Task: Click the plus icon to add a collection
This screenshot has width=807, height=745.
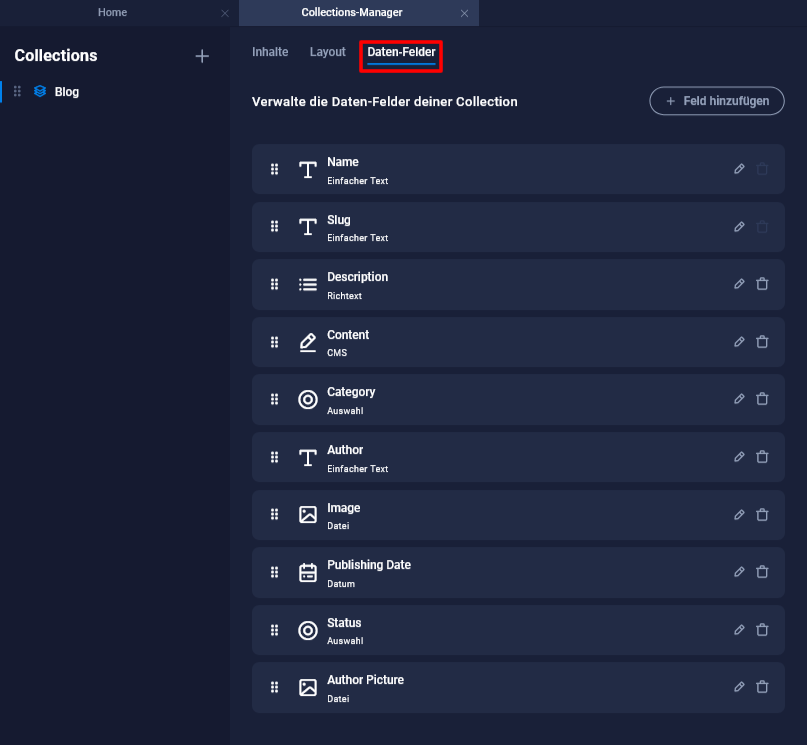Action: click(x=202, y=56)
